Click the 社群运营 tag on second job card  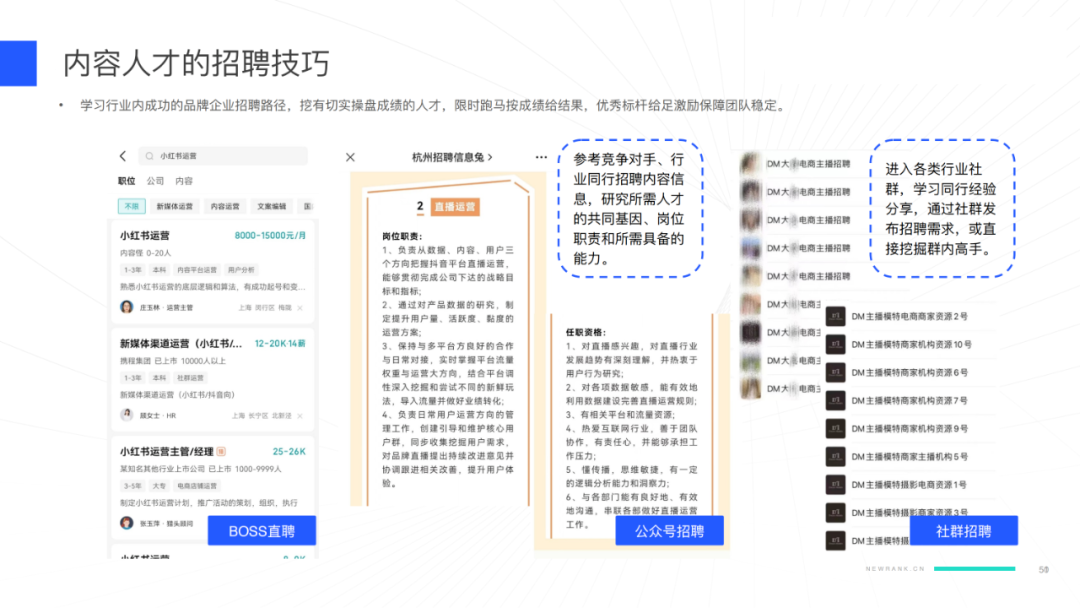(x=190, y=378)
